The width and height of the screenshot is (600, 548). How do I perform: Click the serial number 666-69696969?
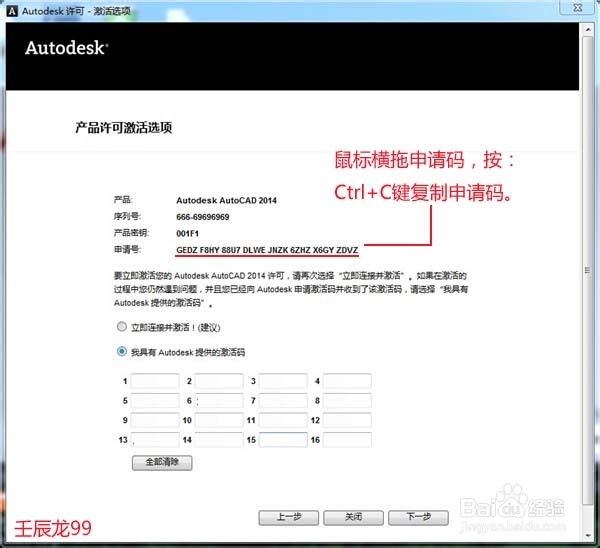coord(203,217)
